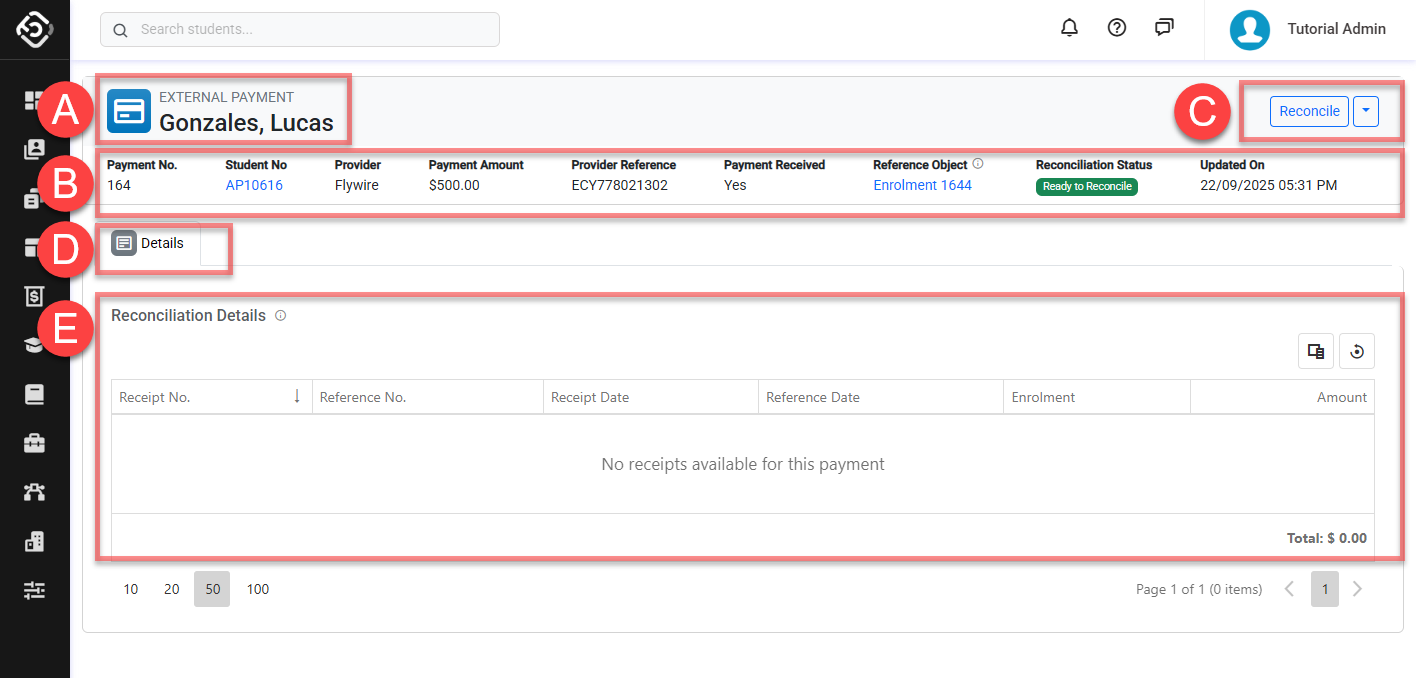Click the Reconcile button
This screenshot has width=1416, height=678.
[x=1309, y=112]
